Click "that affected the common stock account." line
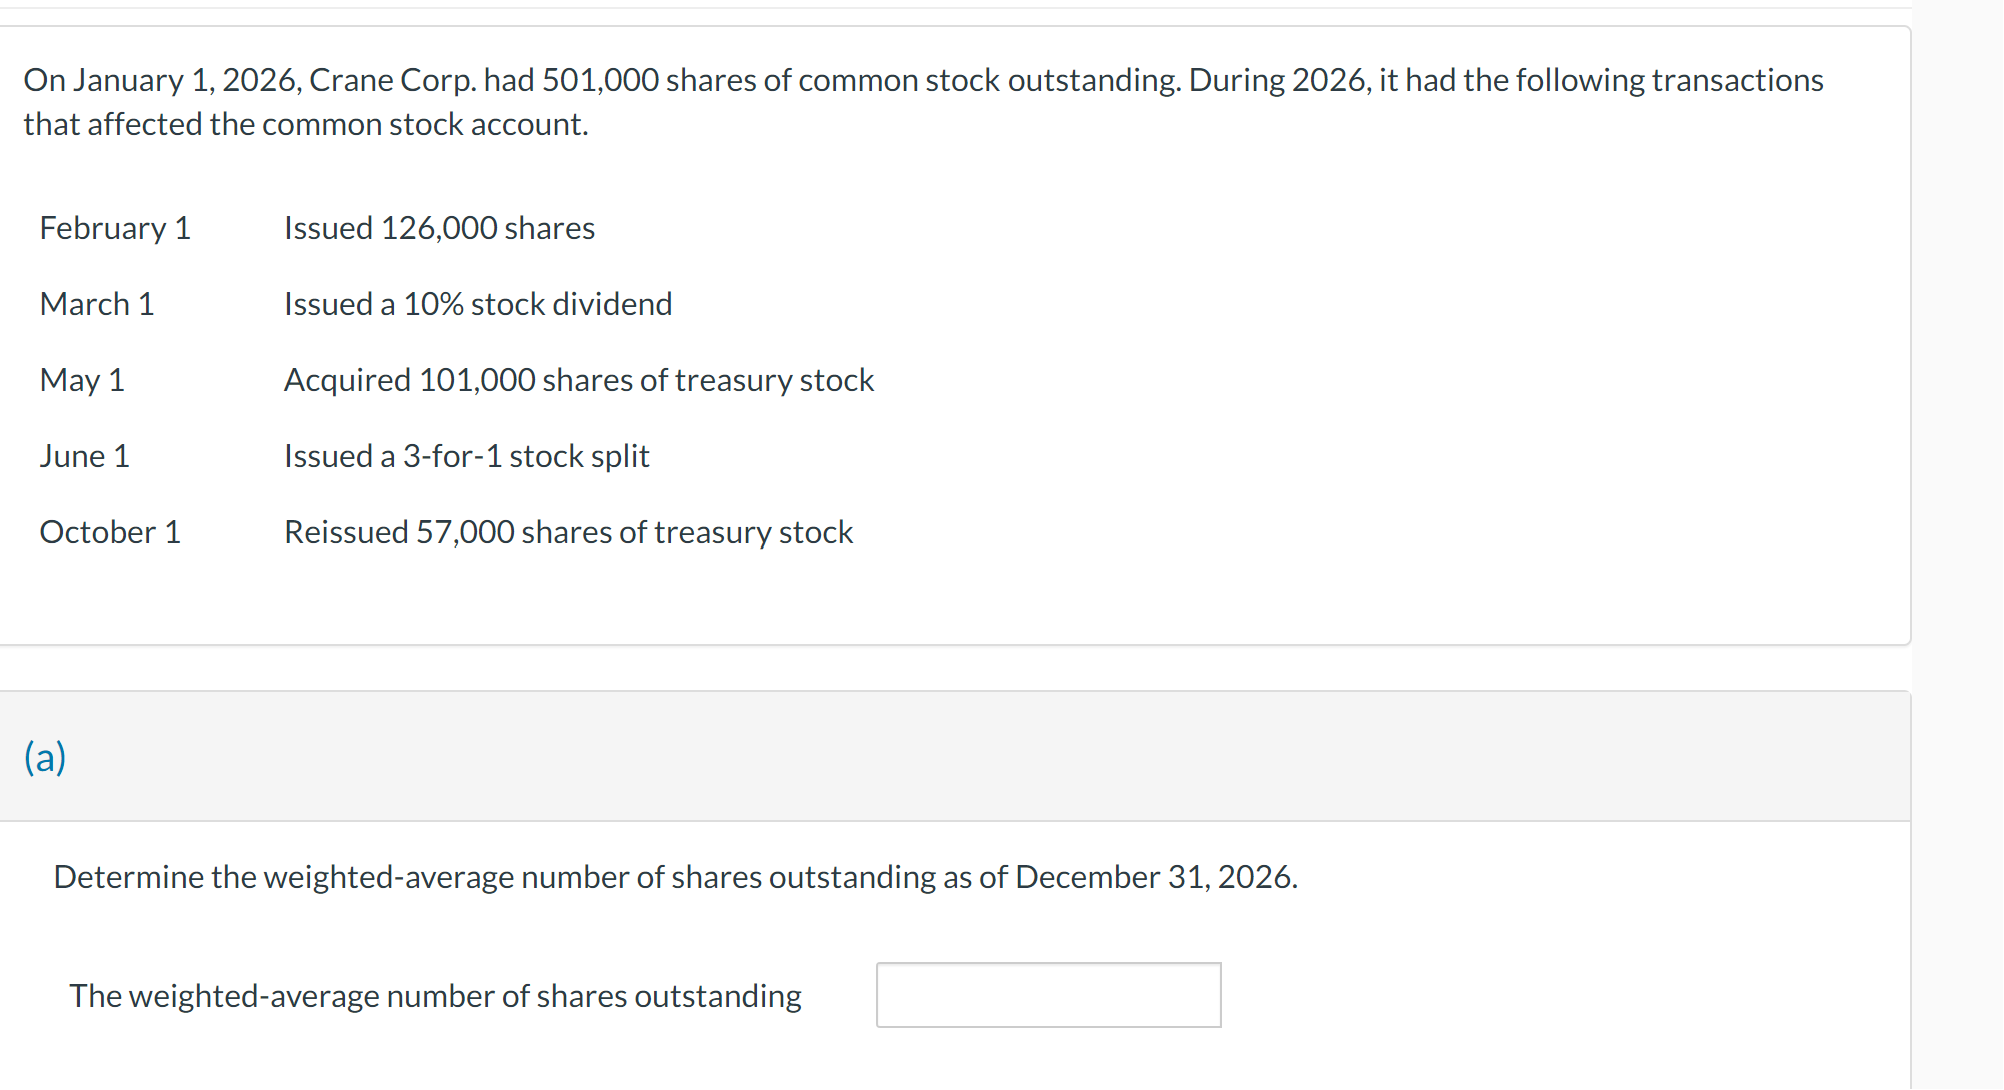The image size is (2004, 1090). coord(306,124)
